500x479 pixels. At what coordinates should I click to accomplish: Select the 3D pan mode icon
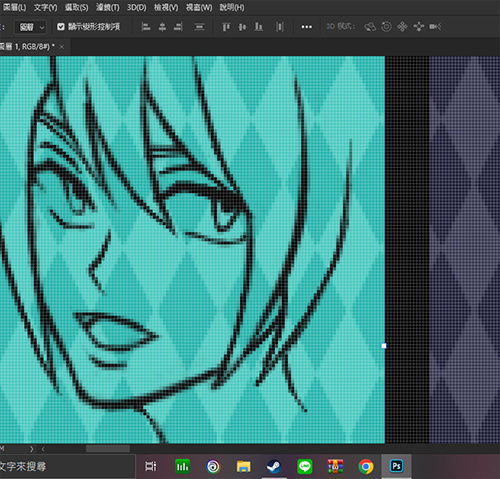[403, 27]
